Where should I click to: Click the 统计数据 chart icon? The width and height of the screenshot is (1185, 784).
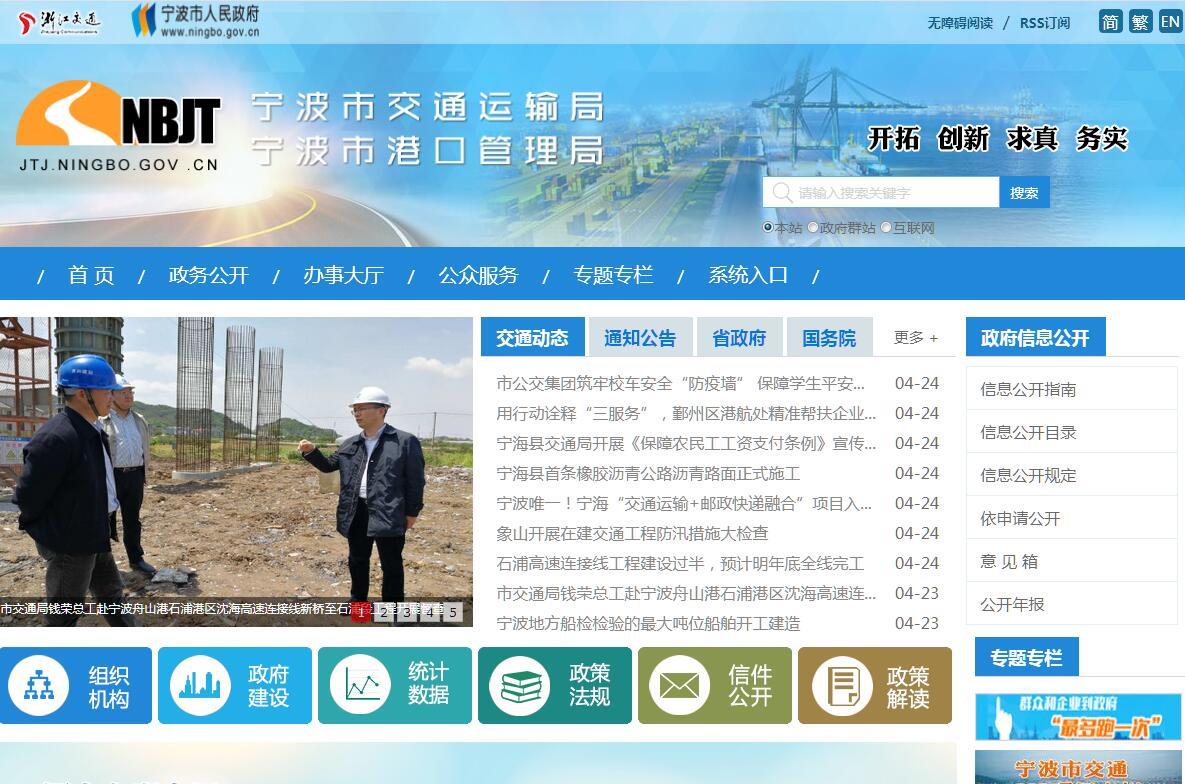pyautogui.click(x=360, y=685)
